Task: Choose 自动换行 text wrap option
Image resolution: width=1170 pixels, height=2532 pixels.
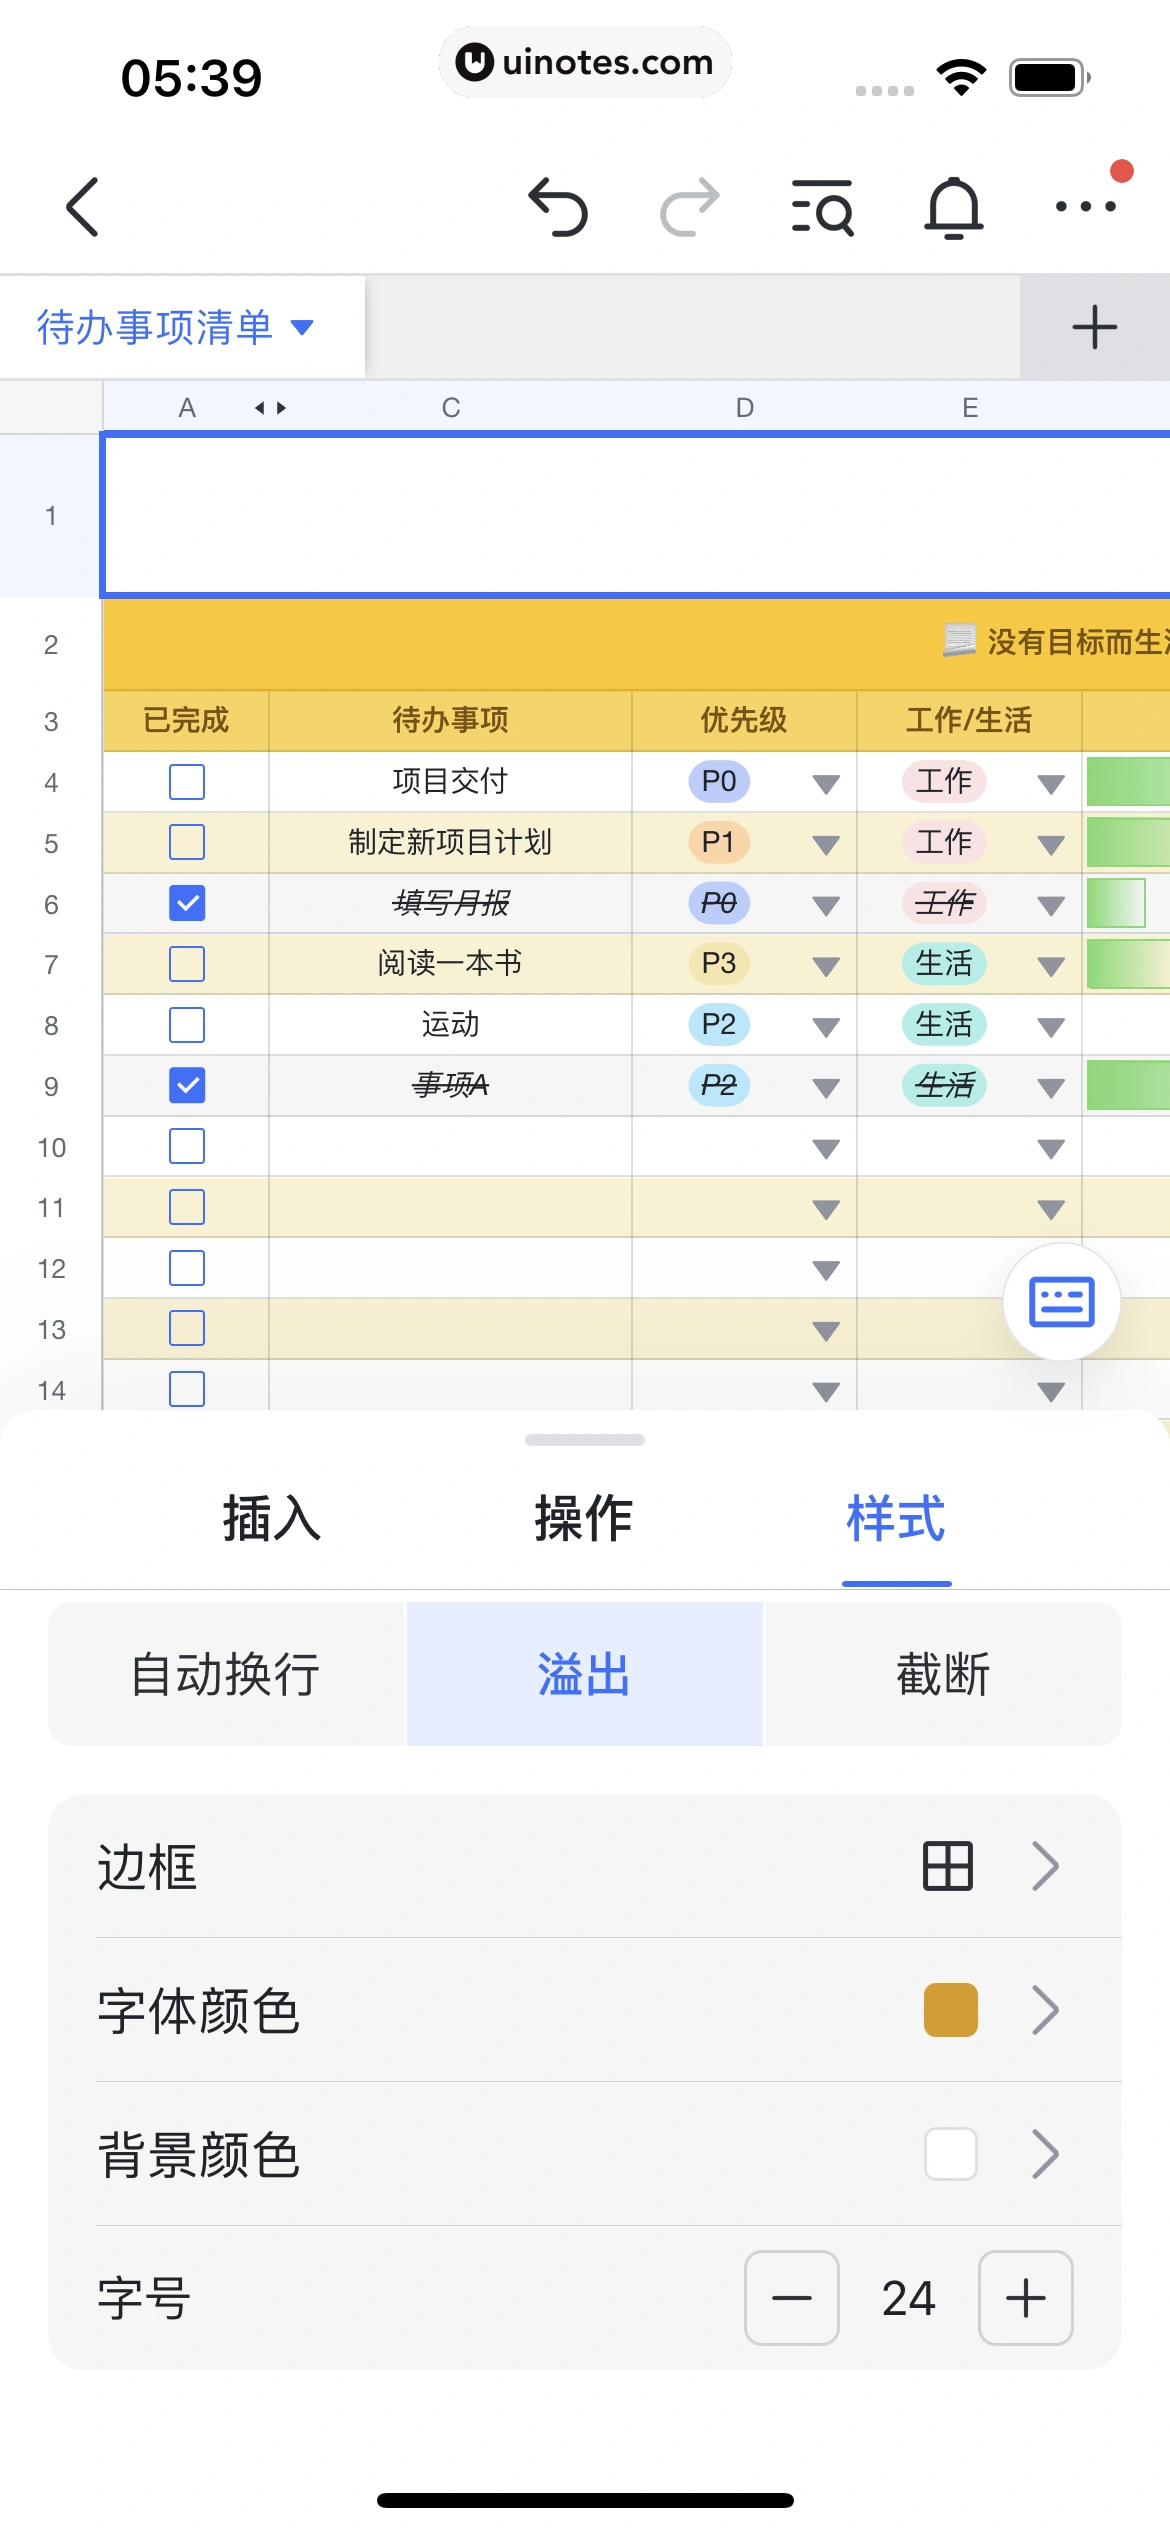Action: (x=226, y=1674)
